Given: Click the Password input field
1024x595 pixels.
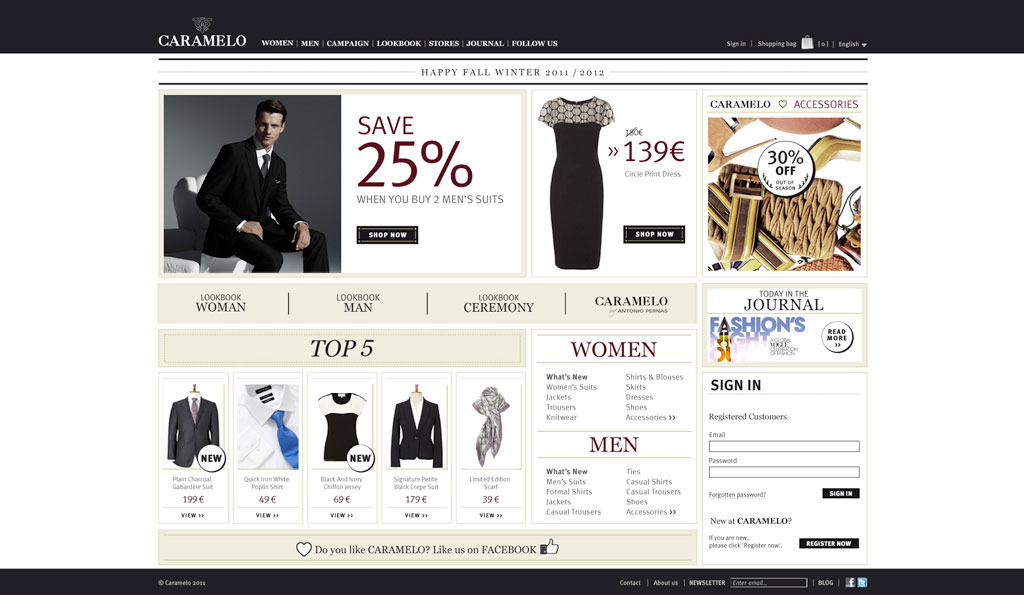Looking at the screenshot, I should [784, 472].
